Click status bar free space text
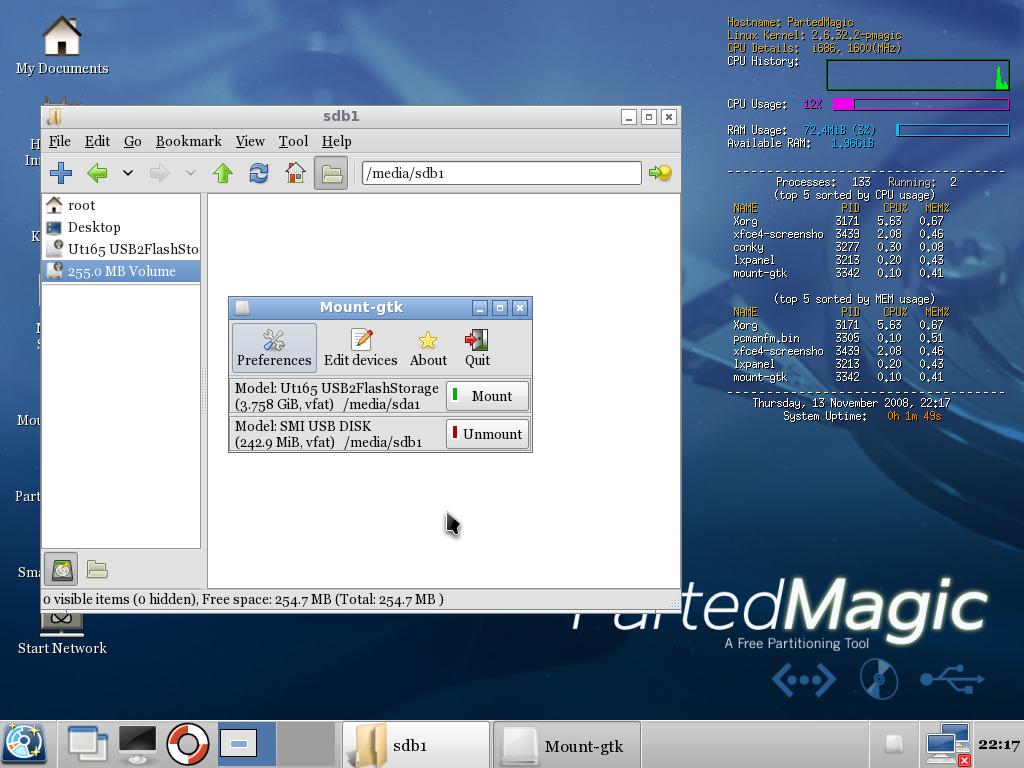The width and height of the screenshot is (1024, 768). coord(323,600)
